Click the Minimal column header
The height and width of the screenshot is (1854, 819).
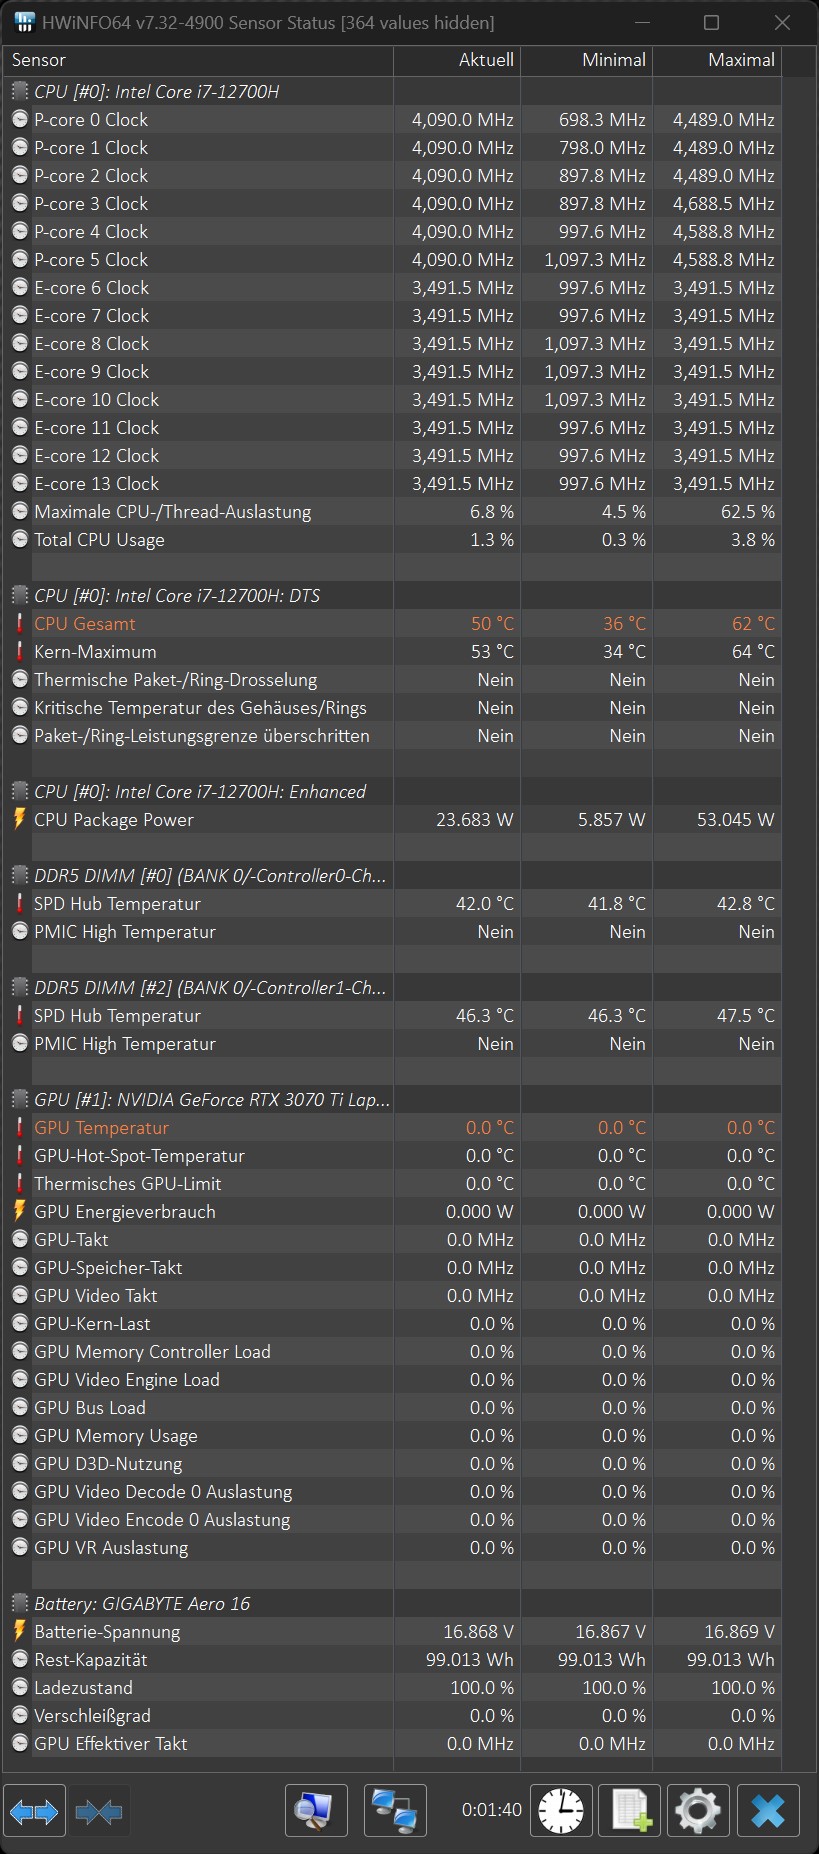(x=587, y=60)
